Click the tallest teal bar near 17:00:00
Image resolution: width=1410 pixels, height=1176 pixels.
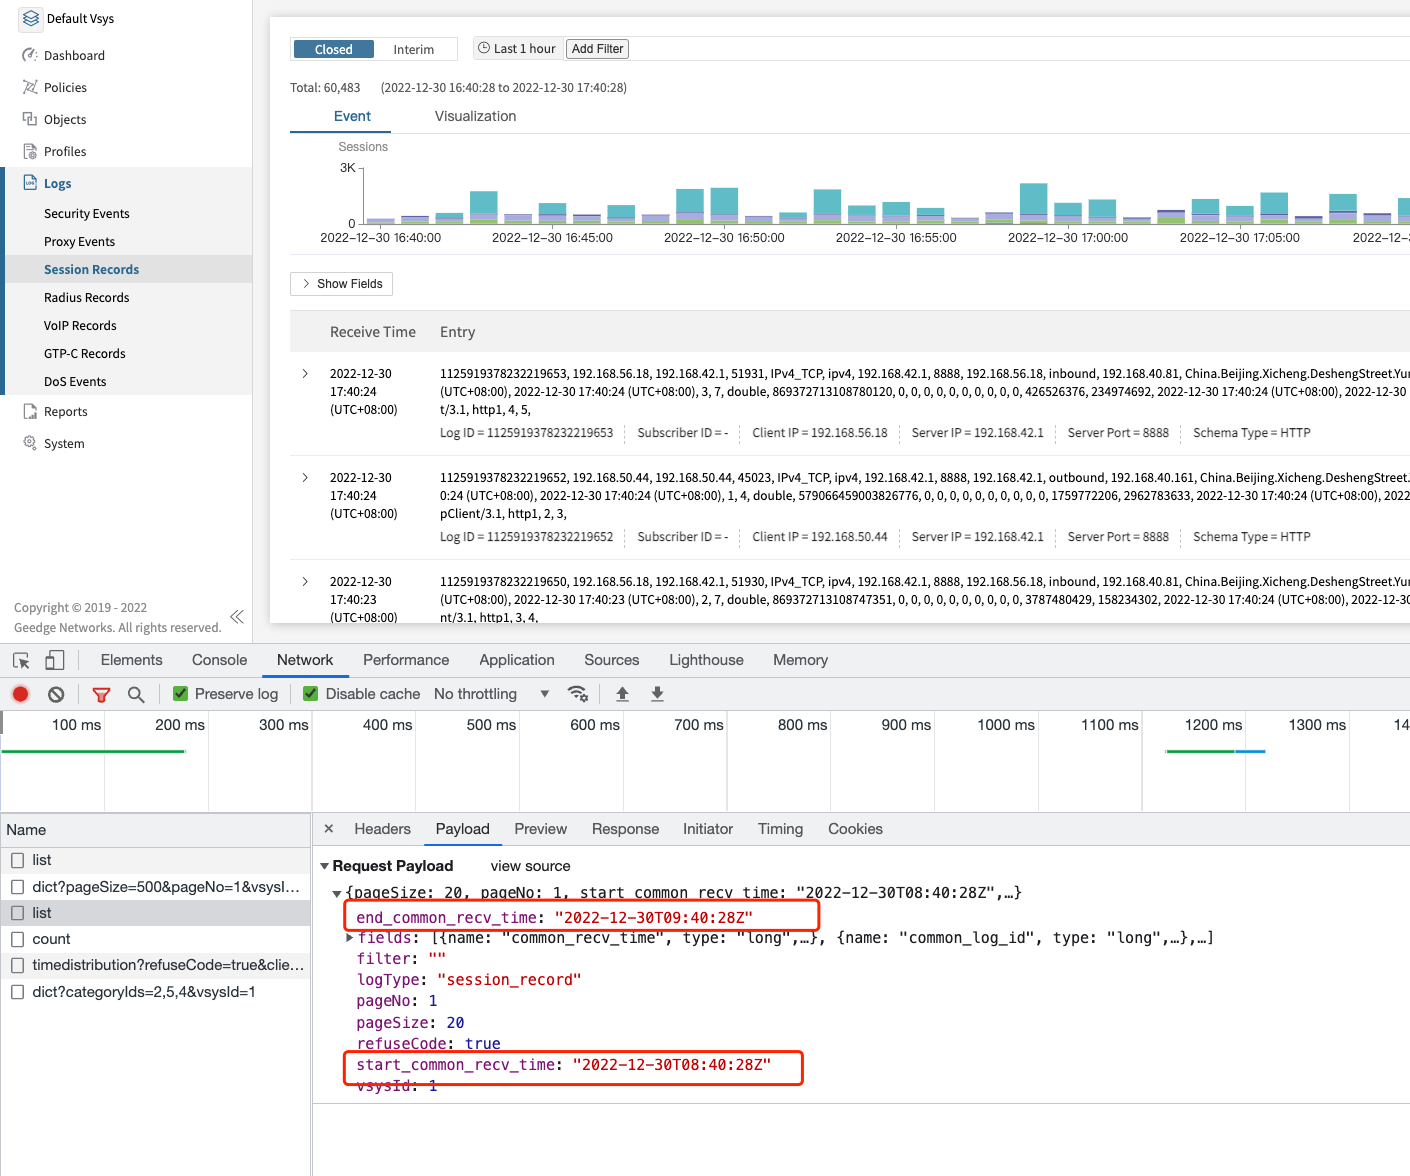1033,199
